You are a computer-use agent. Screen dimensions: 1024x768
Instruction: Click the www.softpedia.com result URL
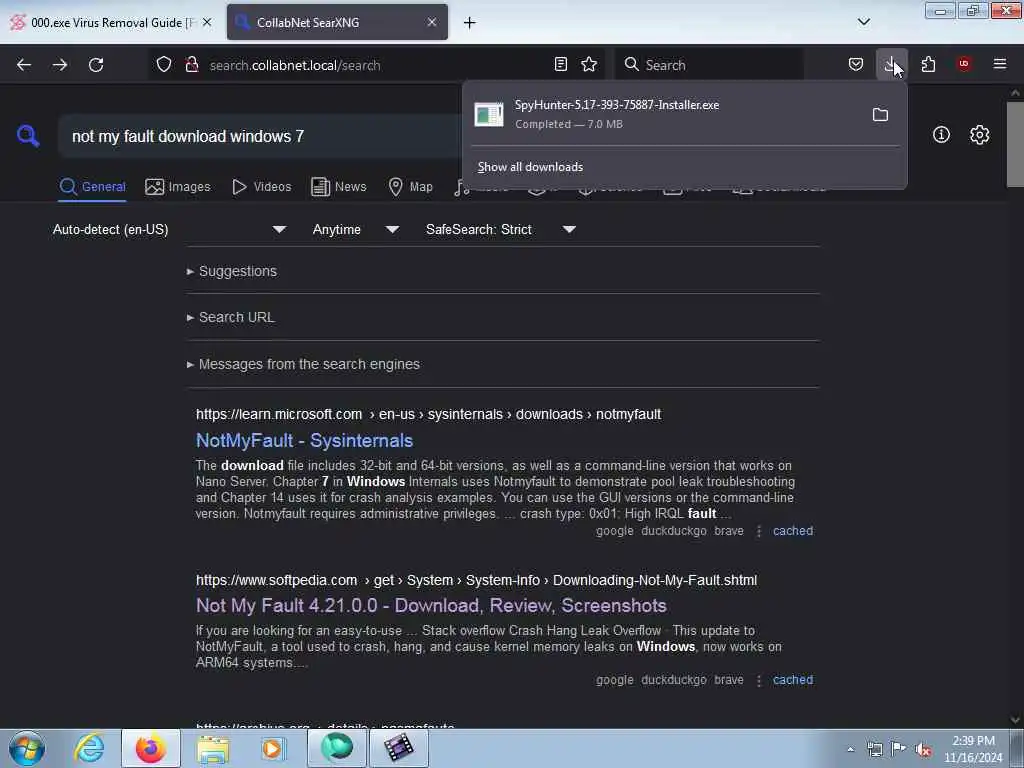click(x=477, y=581)
